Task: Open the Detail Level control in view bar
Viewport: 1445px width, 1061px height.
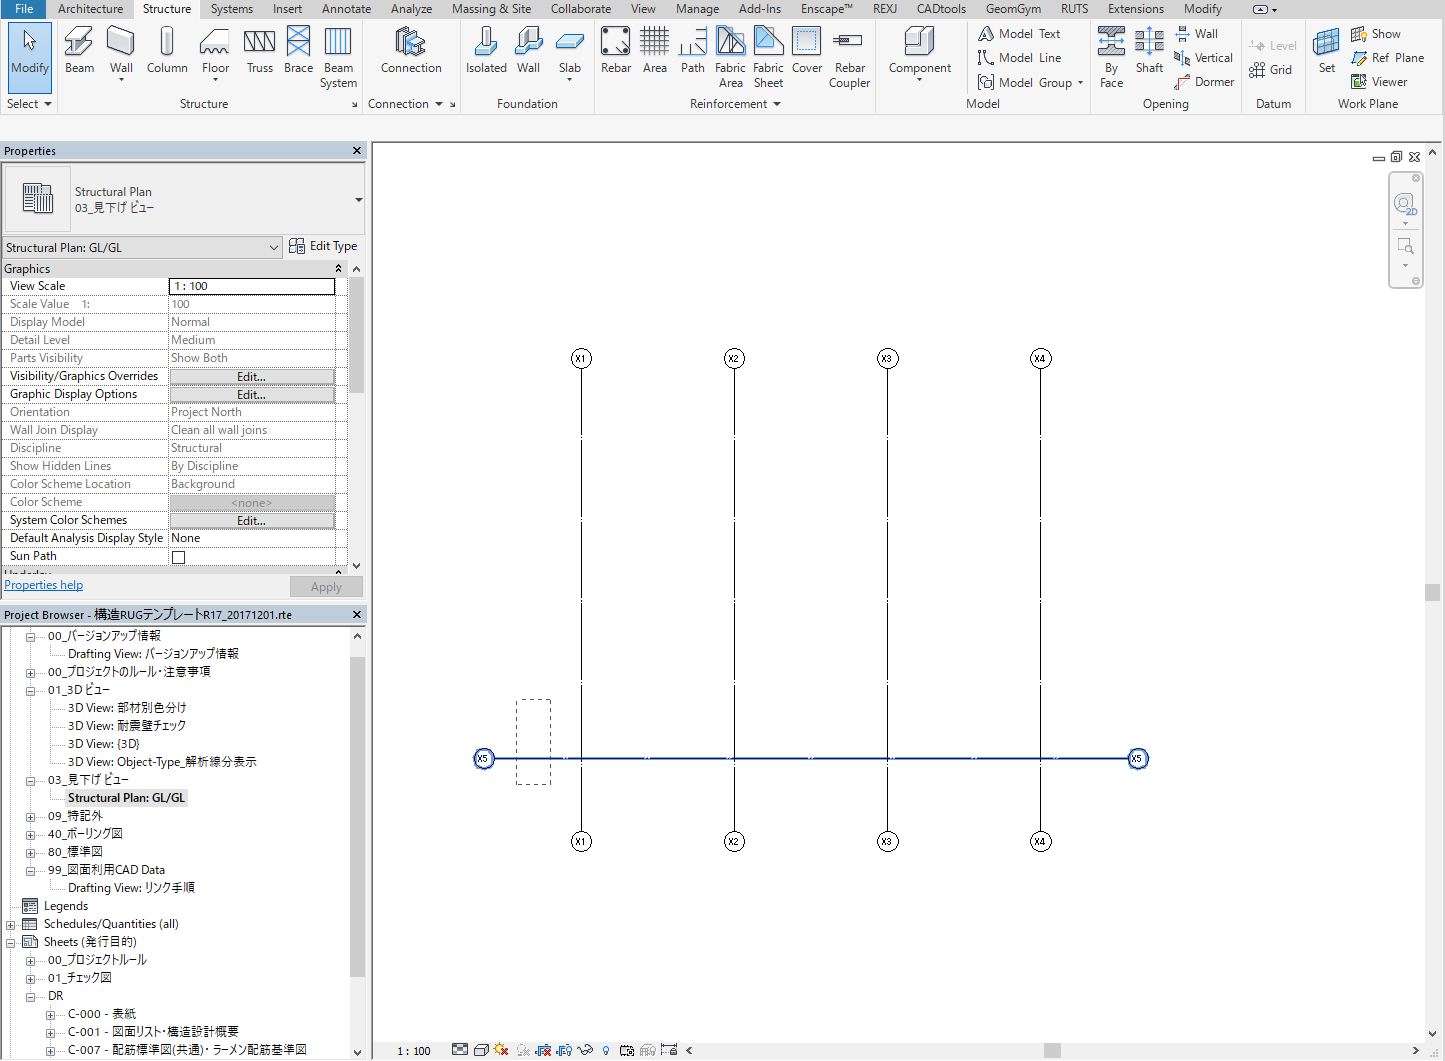Action: 459,1050
